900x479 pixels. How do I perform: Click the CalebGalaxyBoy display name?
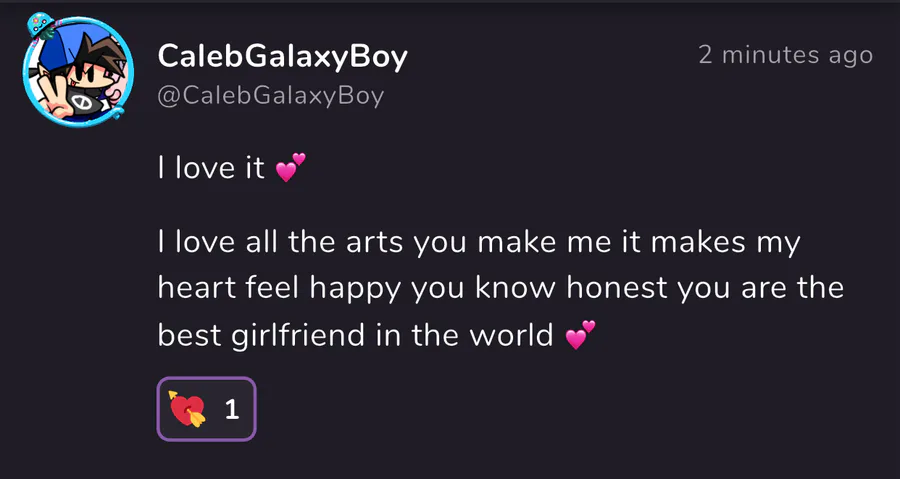[x=282, y=57]
